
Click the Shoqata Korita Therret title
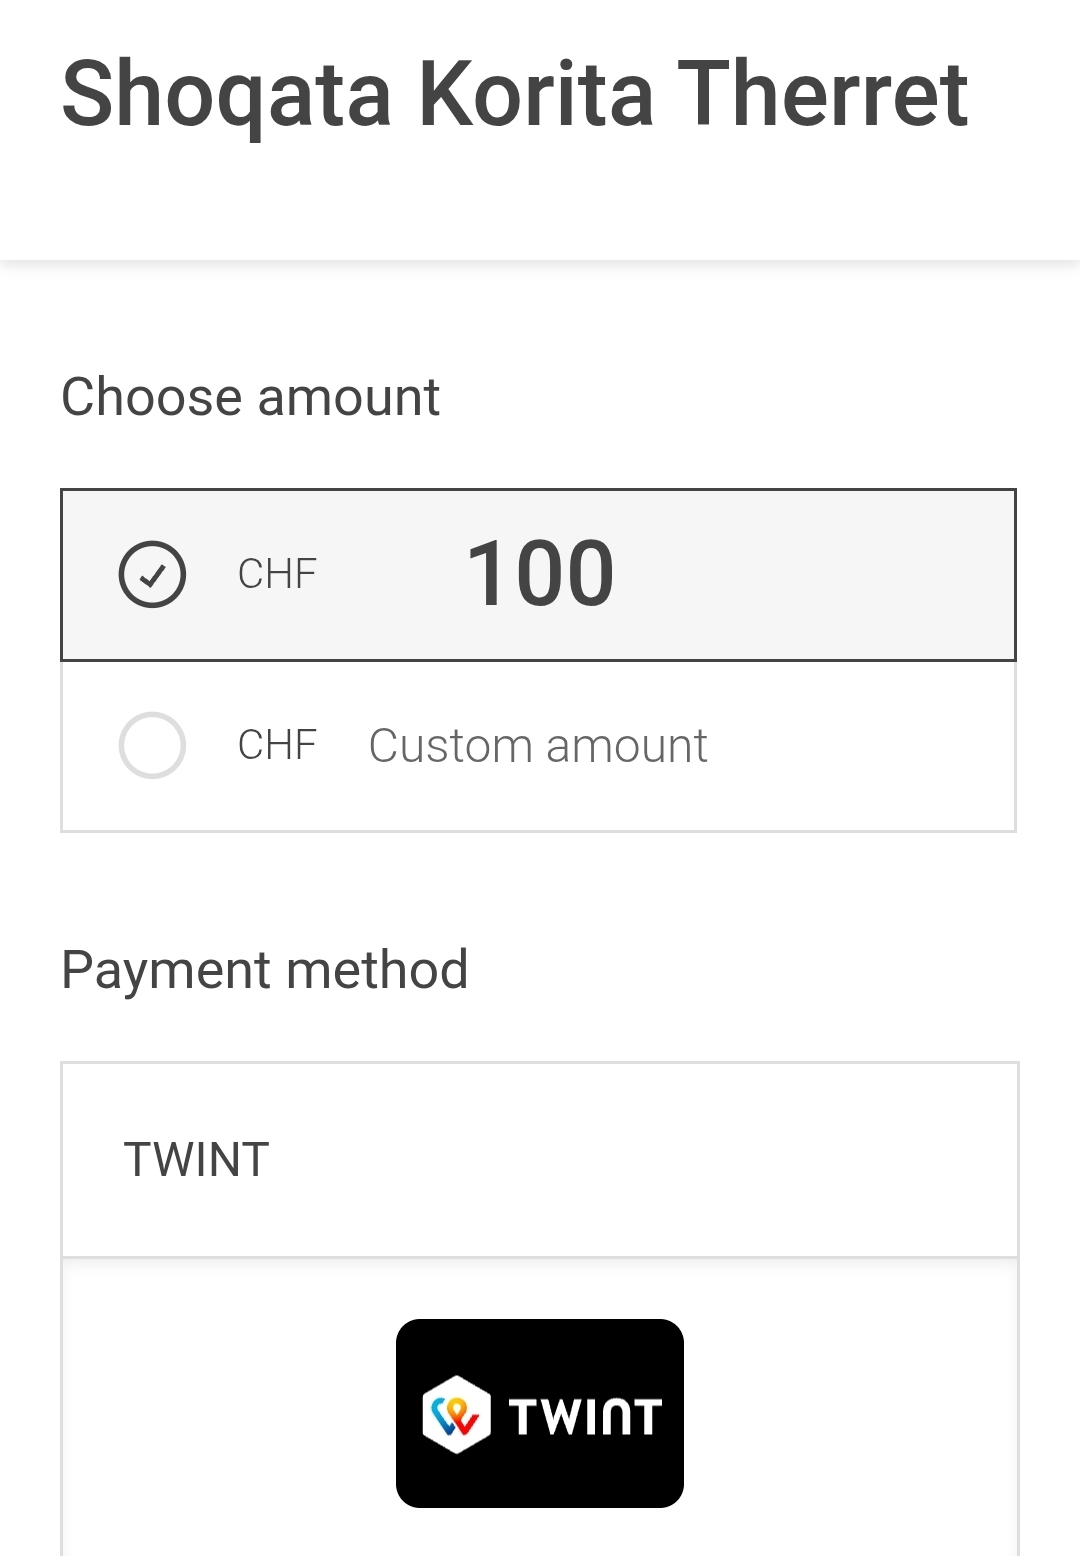coord(514,94)
